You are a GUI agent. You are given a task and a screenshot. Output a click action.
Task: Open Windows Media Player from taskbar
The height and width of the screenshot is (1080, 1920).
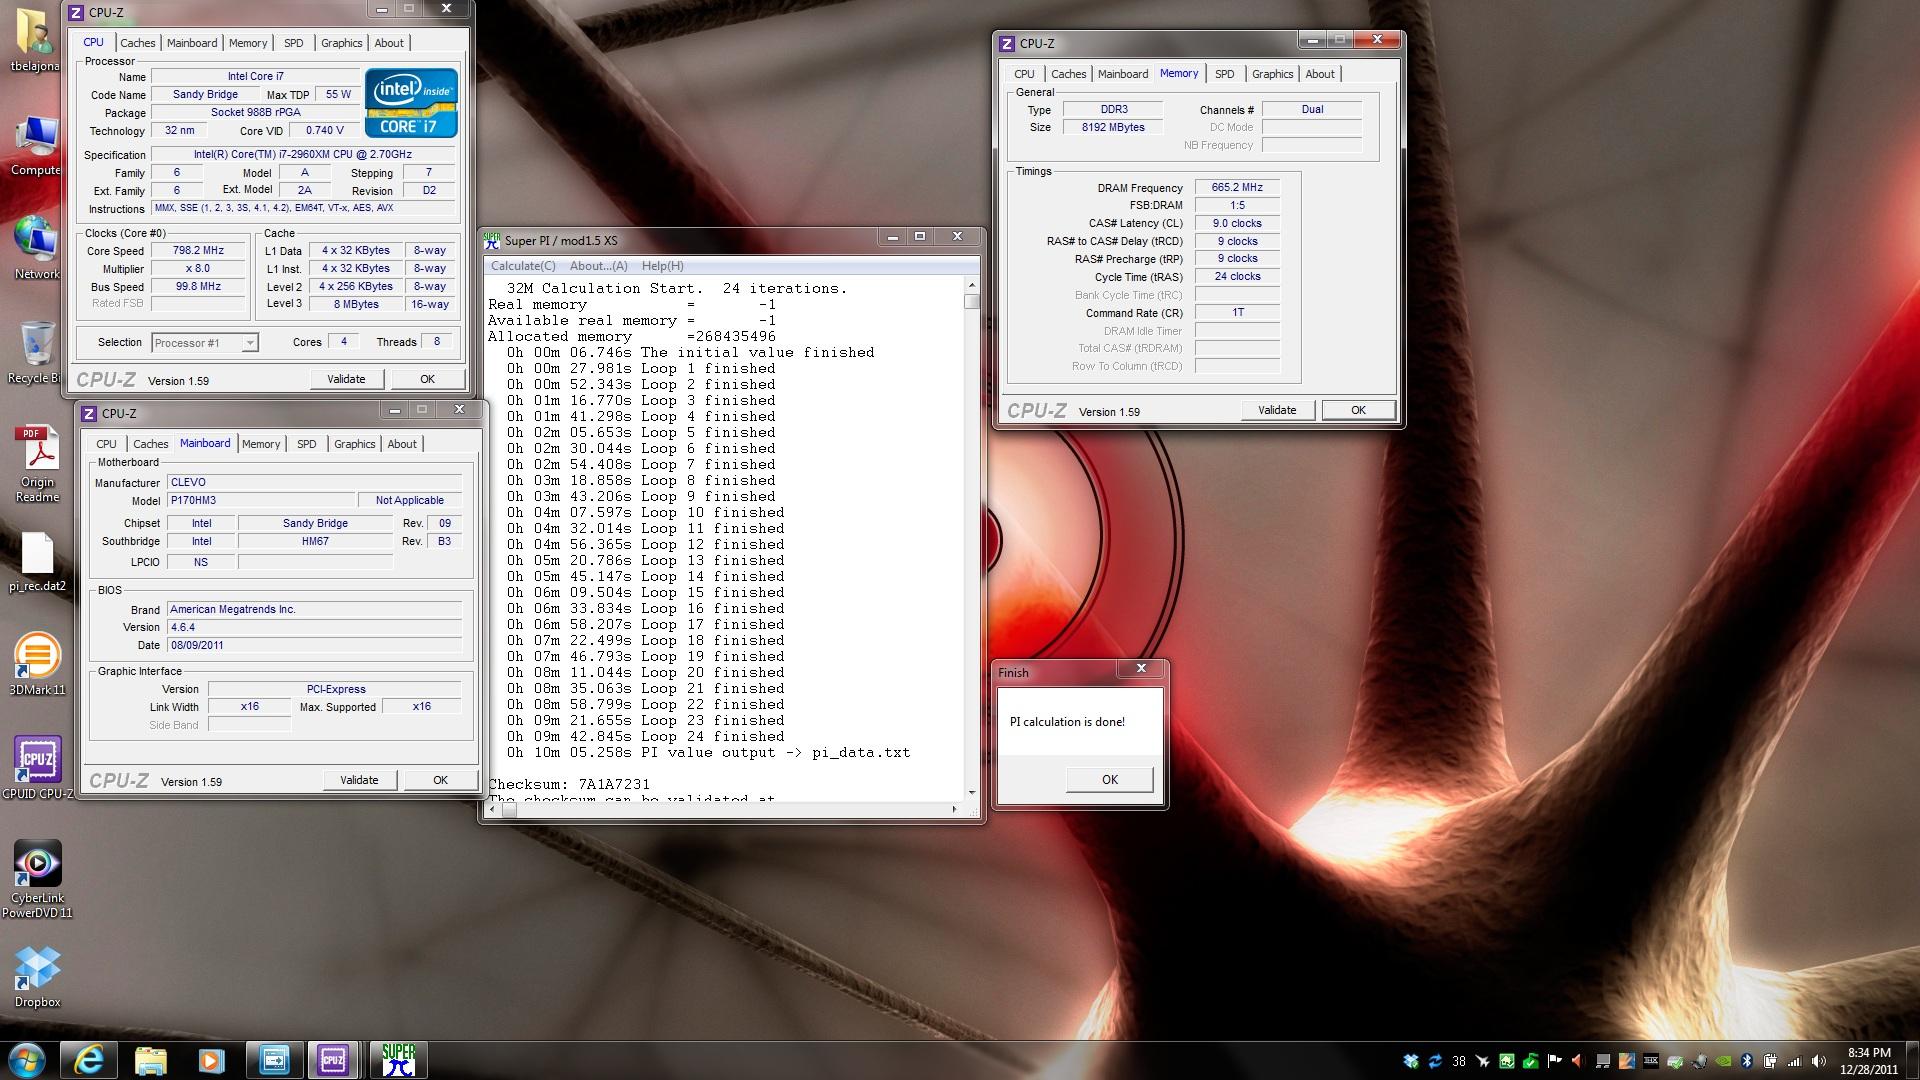tap(211, 1059)
